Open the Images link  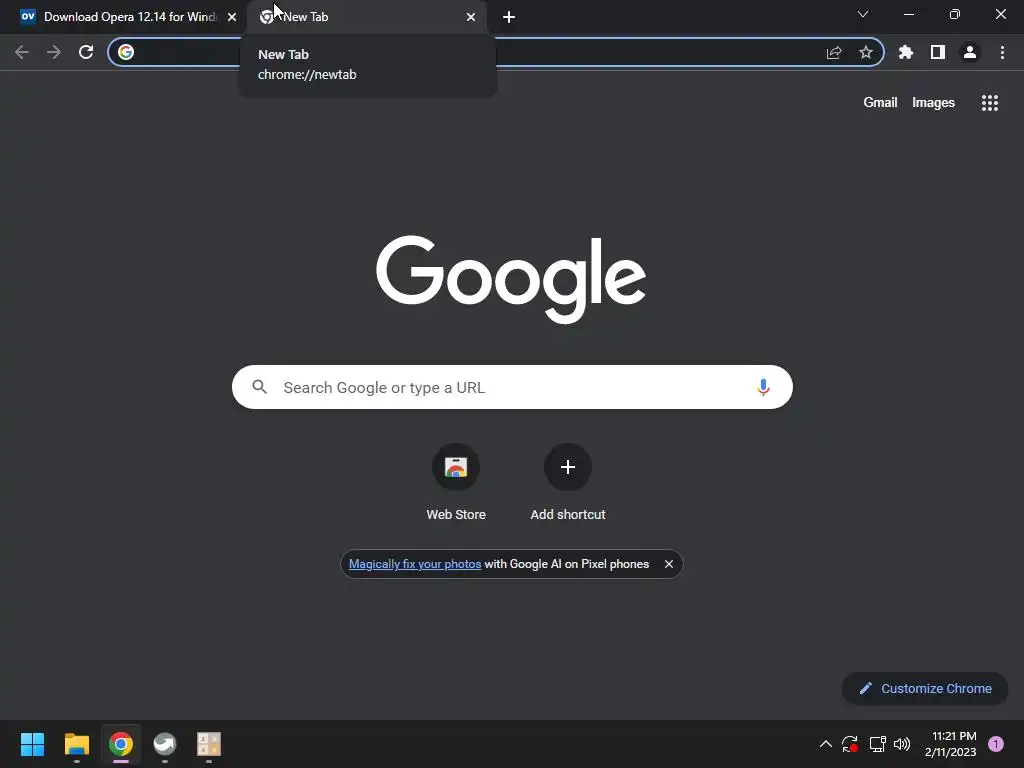pyautogui.click(x=933, y=103)
